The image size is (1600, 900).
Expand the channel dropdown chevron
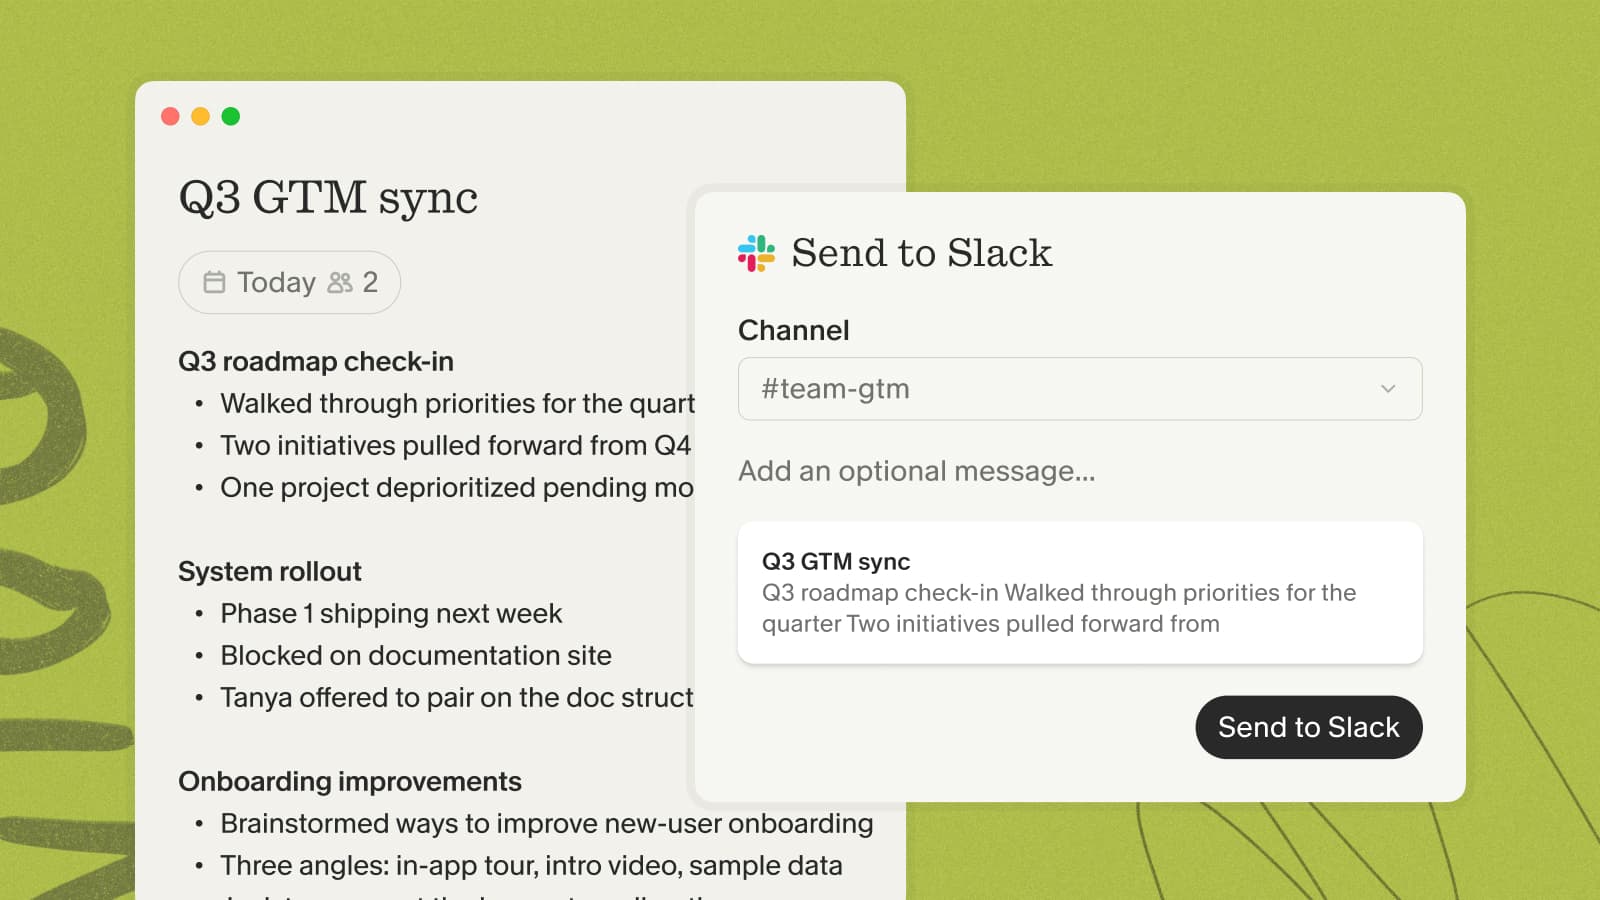click(x=1388, y=389)
